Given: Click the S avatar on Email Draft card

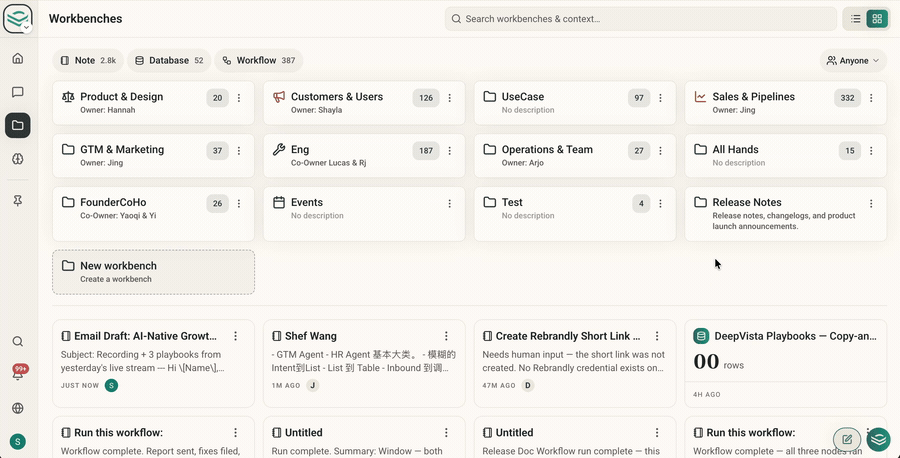Looking at the screenshot, I should (x=111, y=386).
